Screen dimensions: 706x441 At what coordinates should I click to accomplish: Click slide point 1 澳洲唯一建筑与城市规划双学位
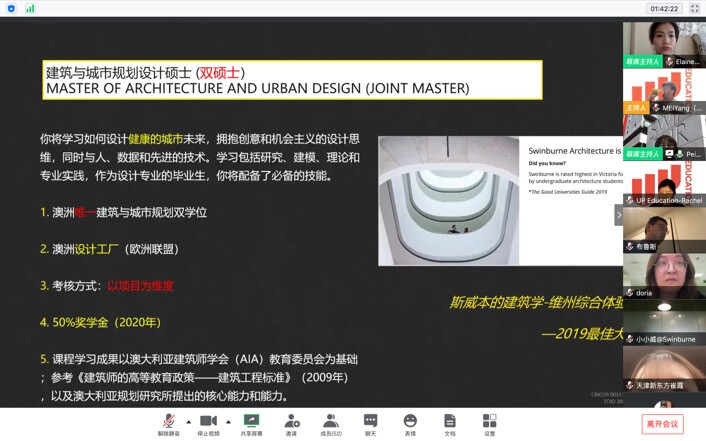[123, 212]
